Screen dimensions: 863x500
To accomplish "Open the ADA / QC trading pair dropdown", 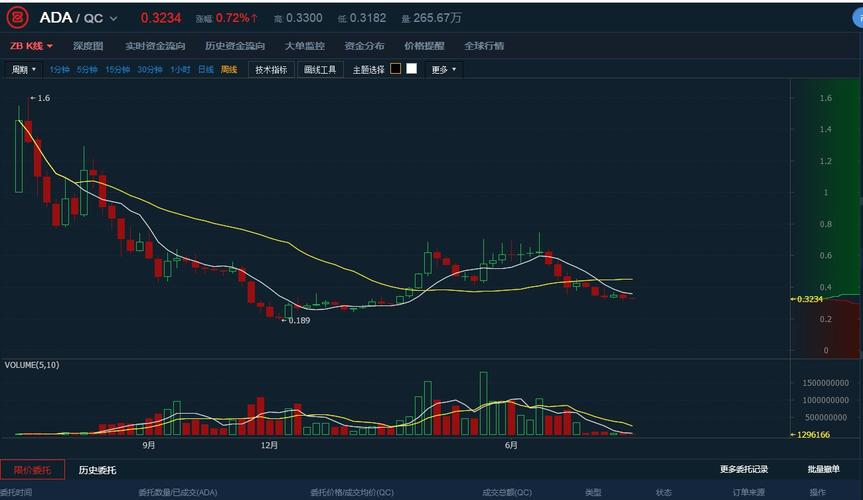I will click(78, 18).
